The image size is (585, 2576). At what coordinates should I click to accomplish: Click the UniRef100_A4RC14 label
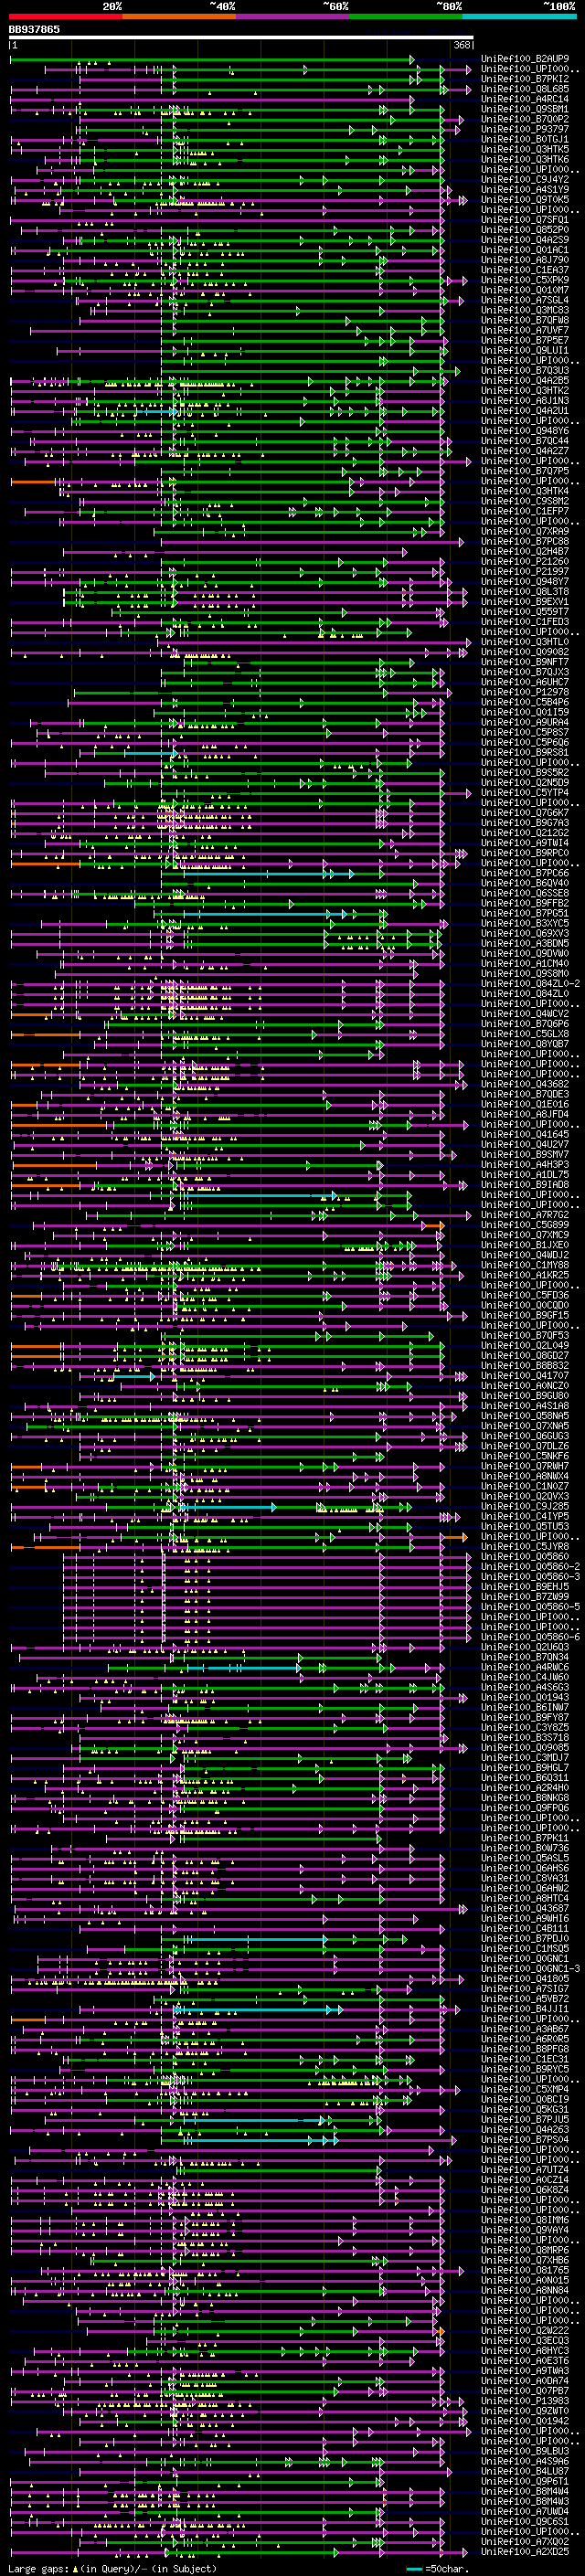[525, 99]
